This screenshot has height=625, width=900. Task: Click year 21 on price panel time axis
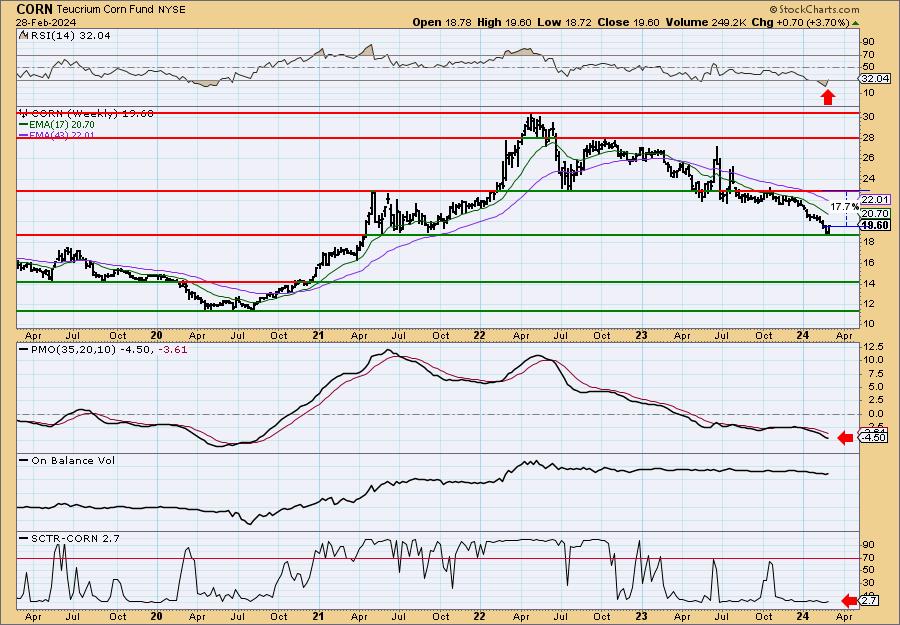[319, 336]
